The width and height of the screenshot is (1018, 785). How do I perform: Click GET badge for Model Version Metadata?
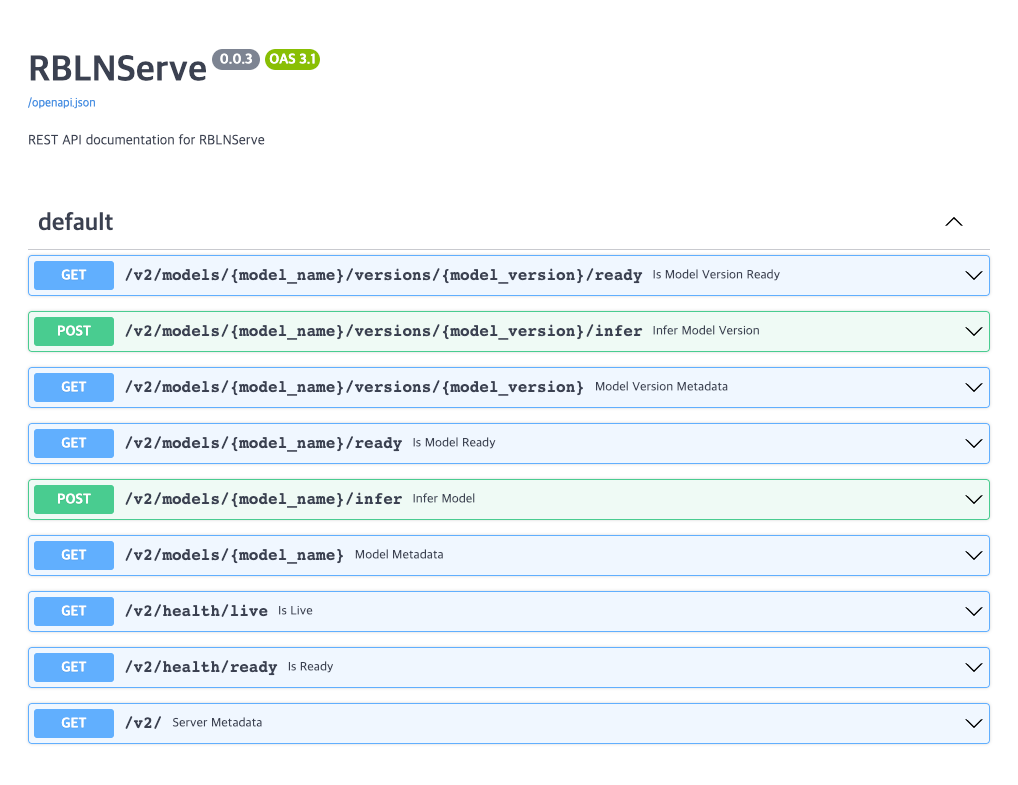pos(74,388)
